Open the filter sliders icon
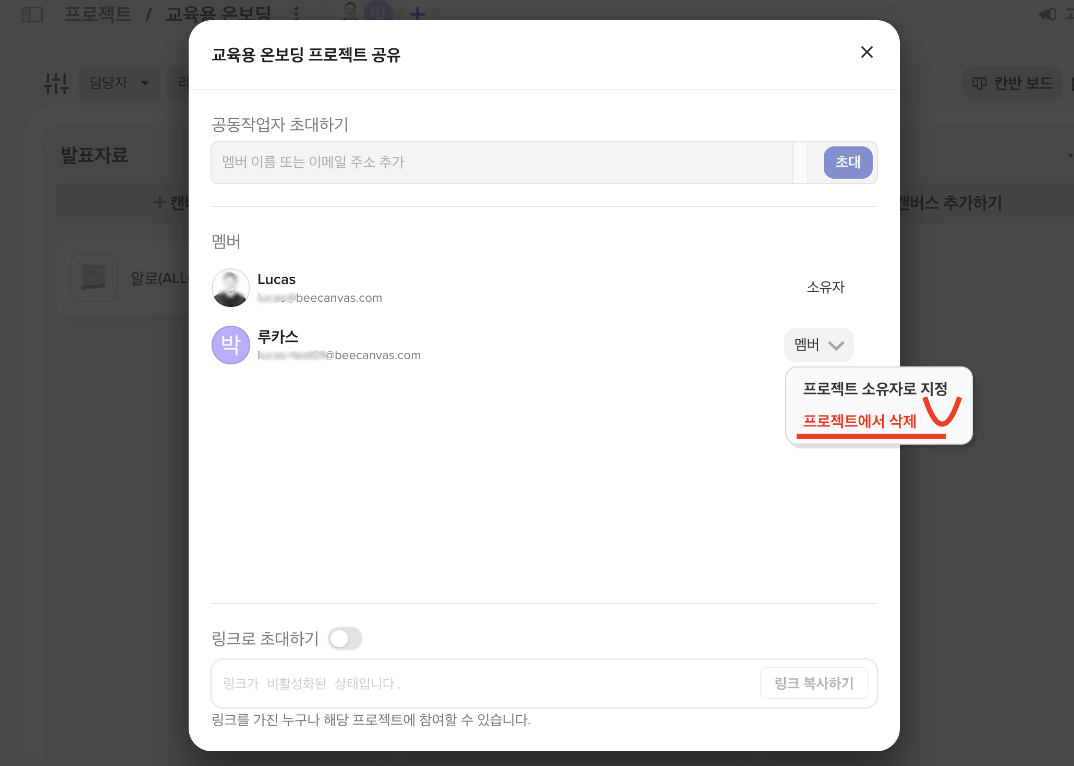This screenshot has height=766, width=1074. pos(56,83)
